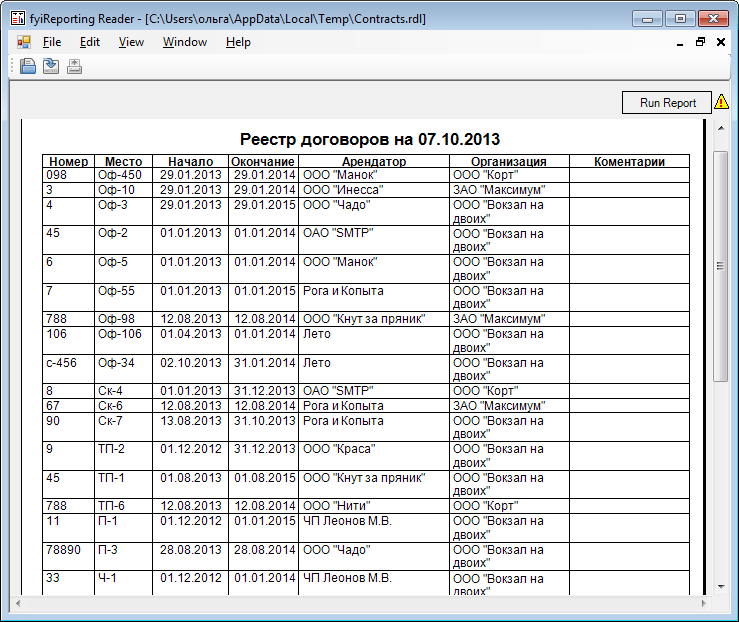Click the 'Номер' column header
Screen dimensions: 739x622
click(x=69, y=162)
